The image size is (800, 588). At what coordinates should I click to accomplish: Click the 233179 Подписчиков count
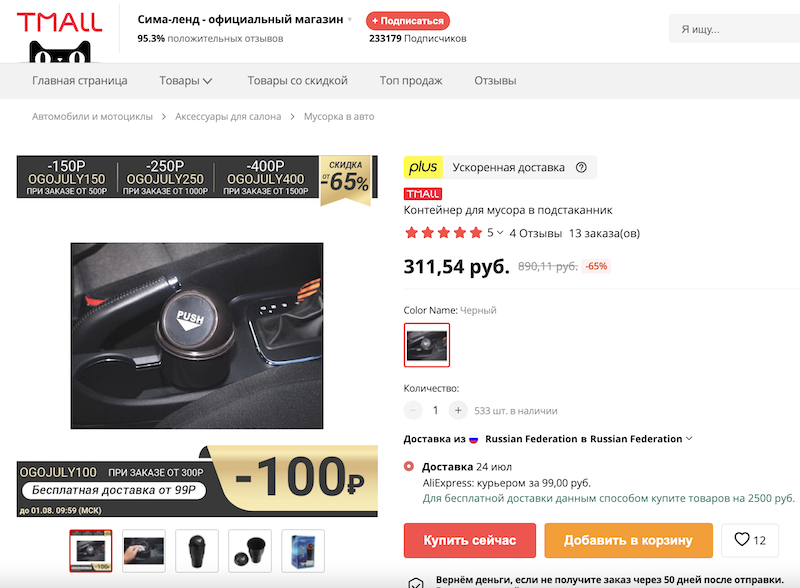pyautogui.click(x=418, y=39)
